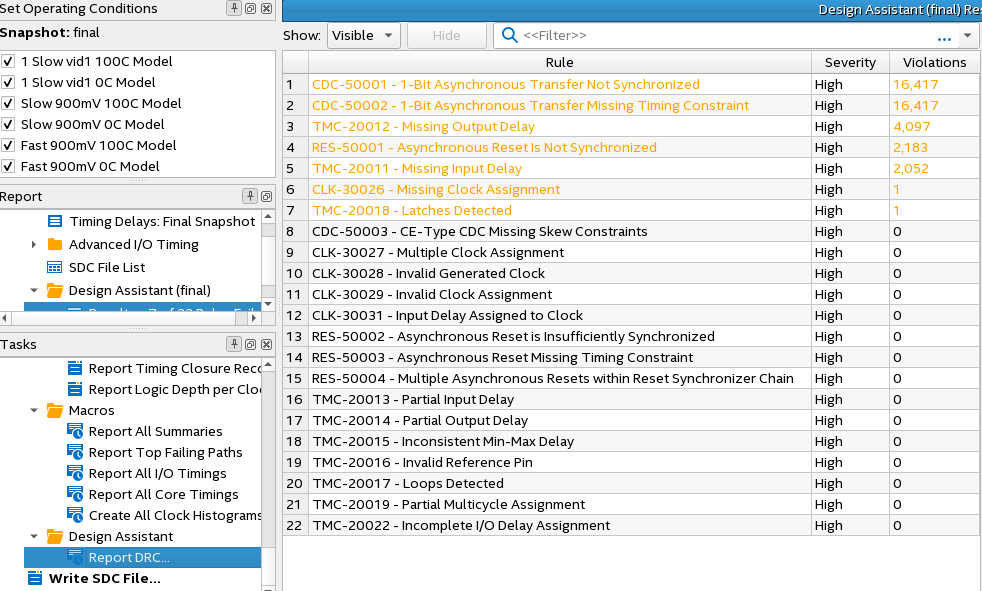The width and height of the screenshot is (982, 591).
Task: Click the Macros folder icon
Action: pyautogui.click(x=55, y=410)
